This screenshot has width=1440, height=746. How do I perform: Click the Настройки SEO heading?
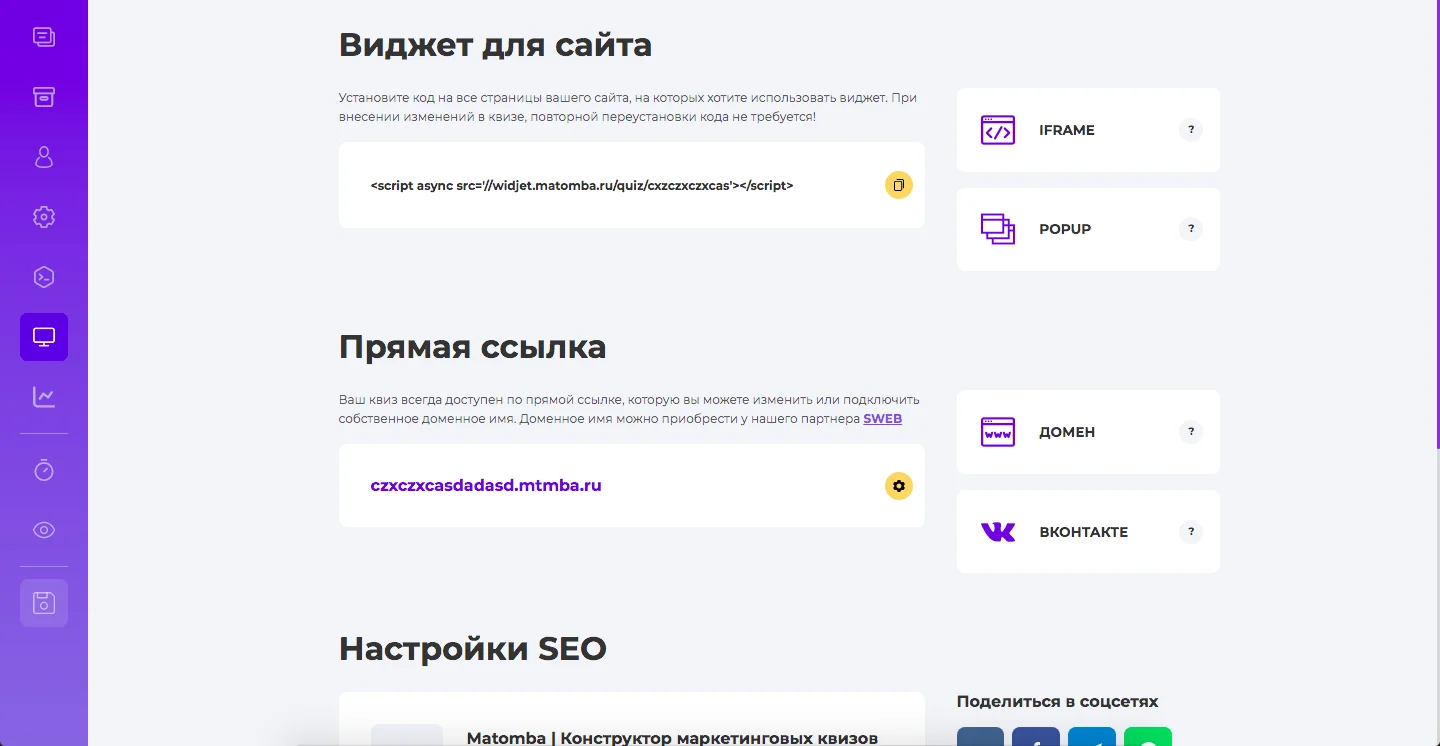[473, 649]
